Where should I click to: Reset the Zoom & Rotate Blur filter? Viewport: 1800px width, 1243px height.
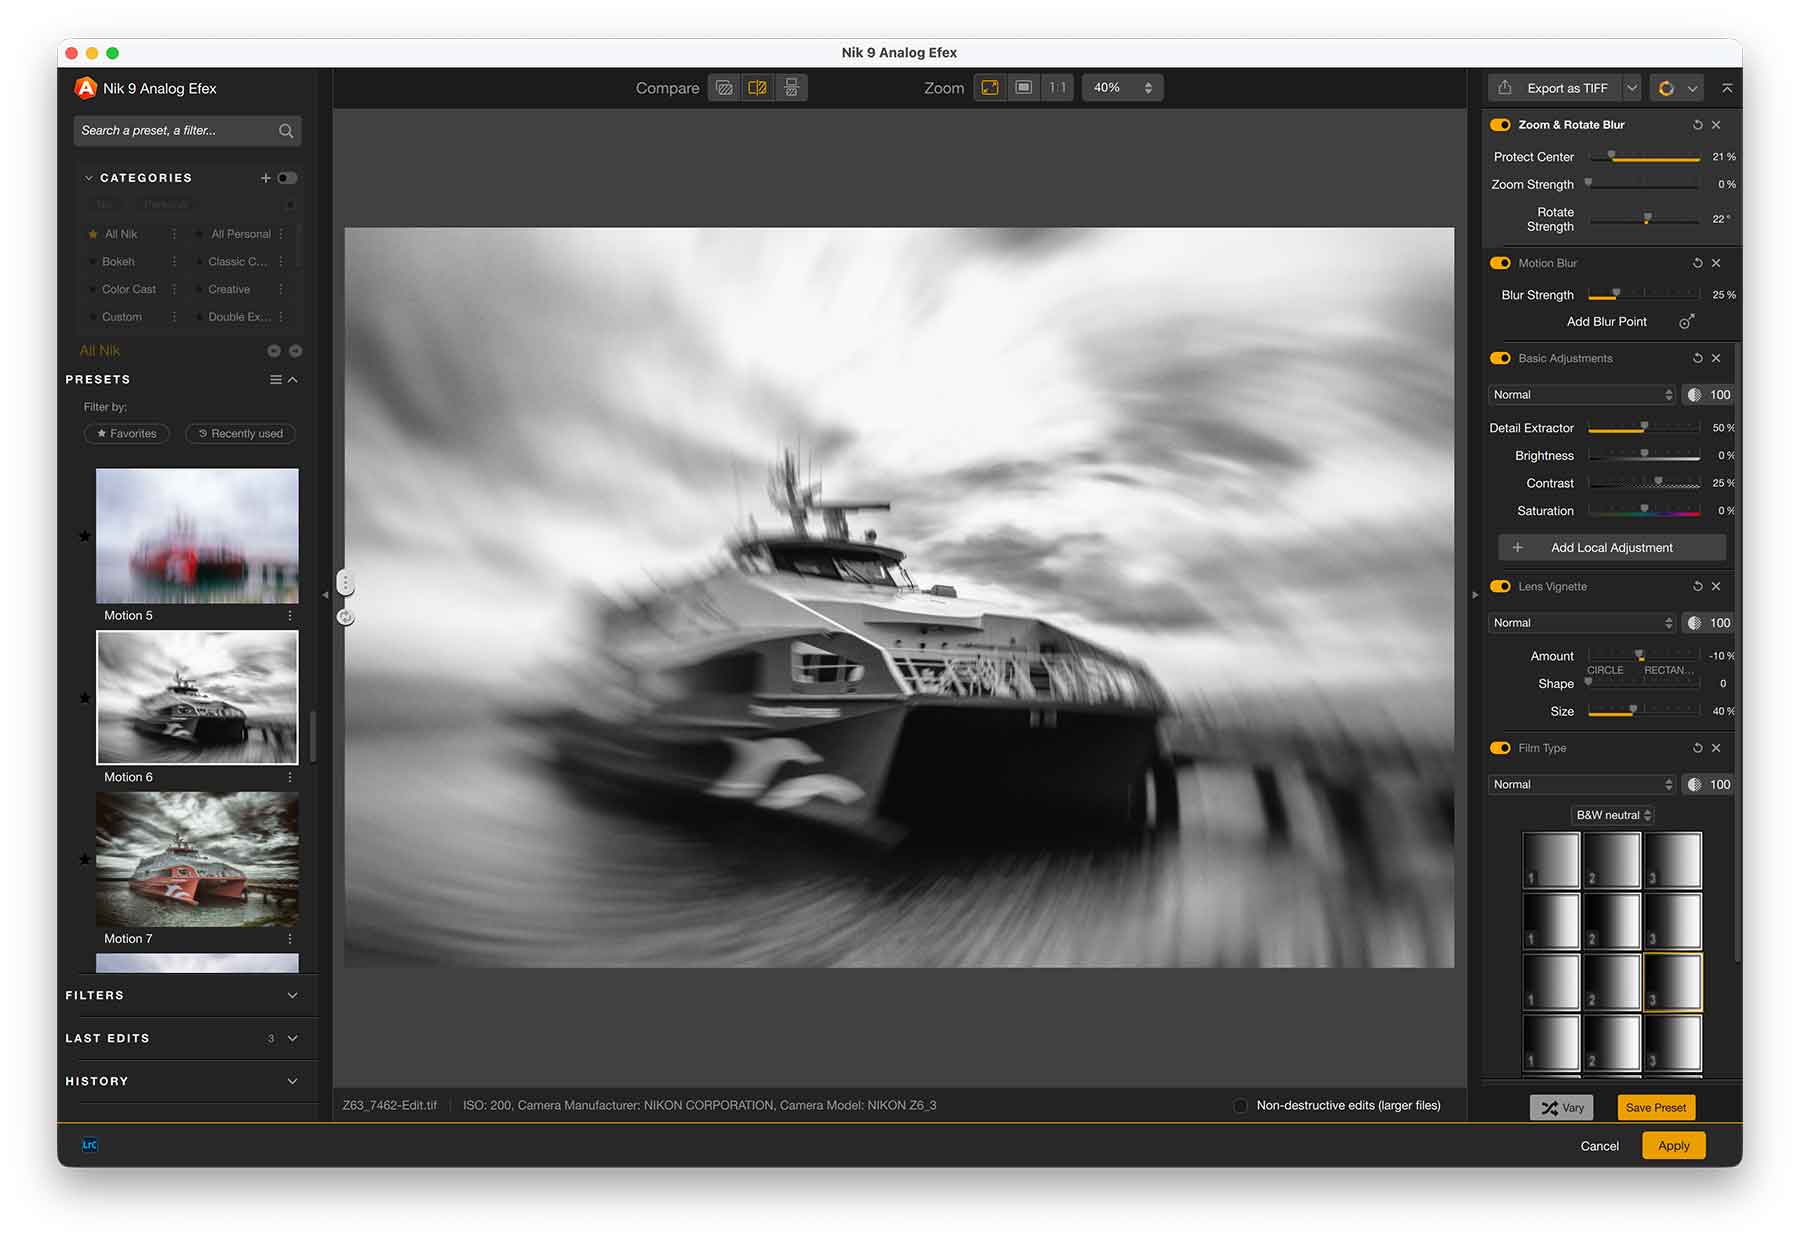coord(1697,125)
